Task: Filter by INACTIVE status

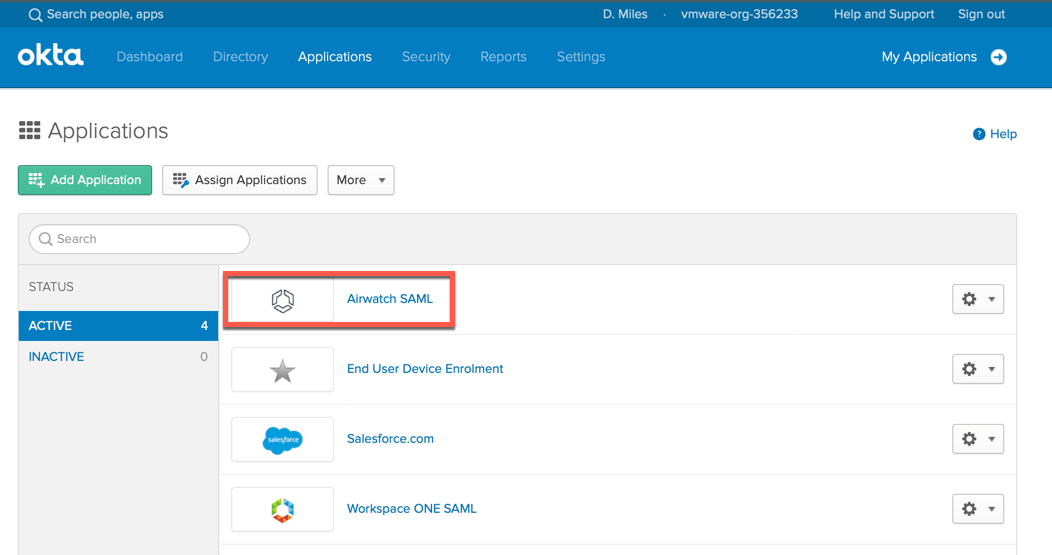Action: point(118,356)
